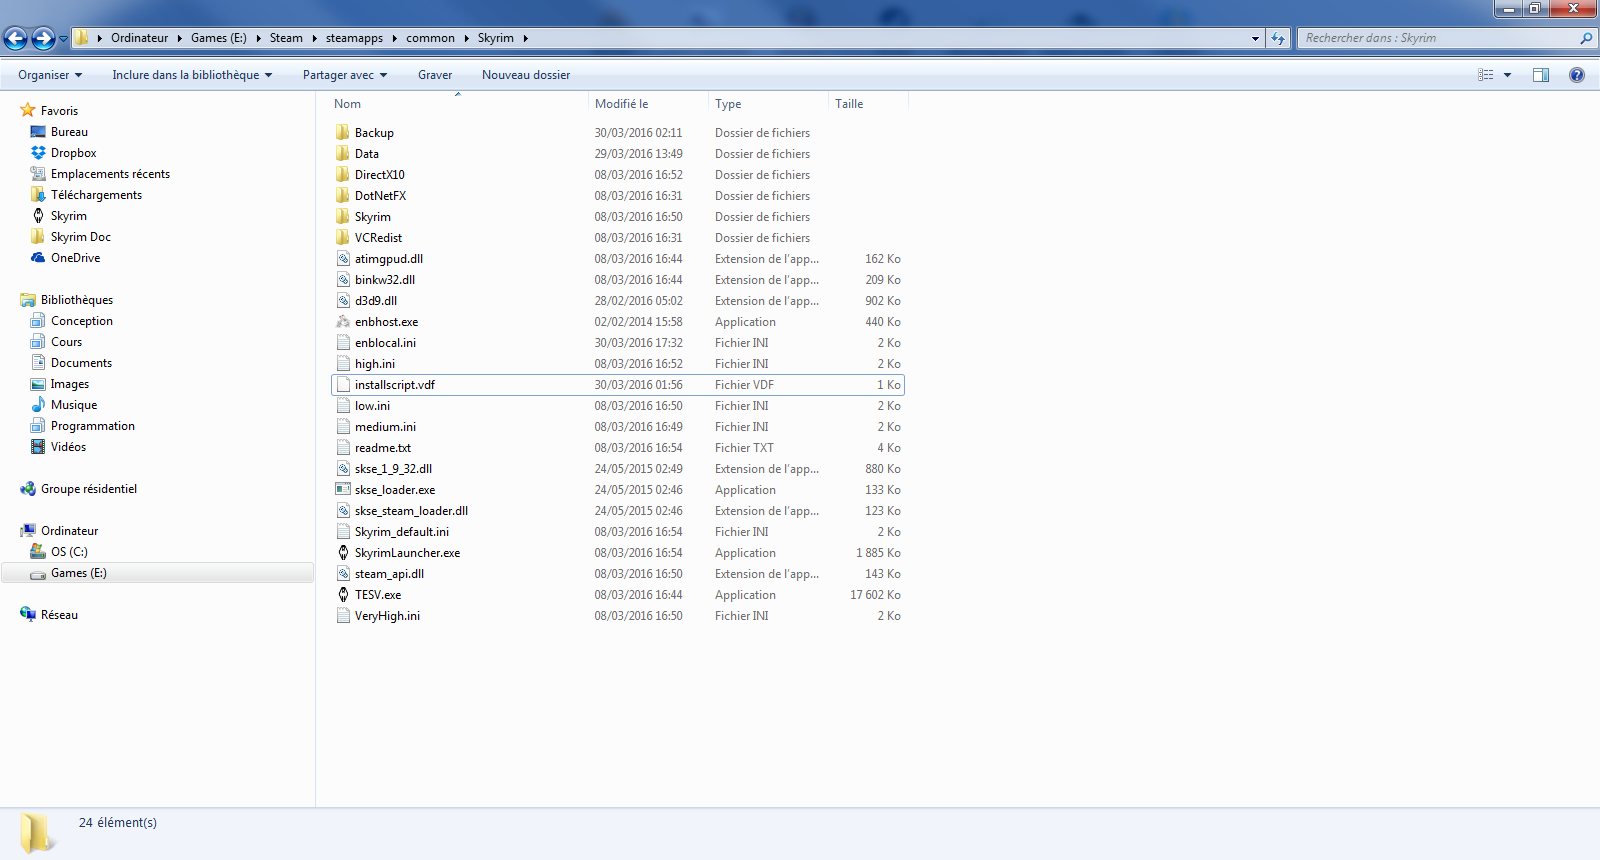The width and height of the screenshot is (1600, 860).
Task: Select the Cours library
Action: (66, 342)
